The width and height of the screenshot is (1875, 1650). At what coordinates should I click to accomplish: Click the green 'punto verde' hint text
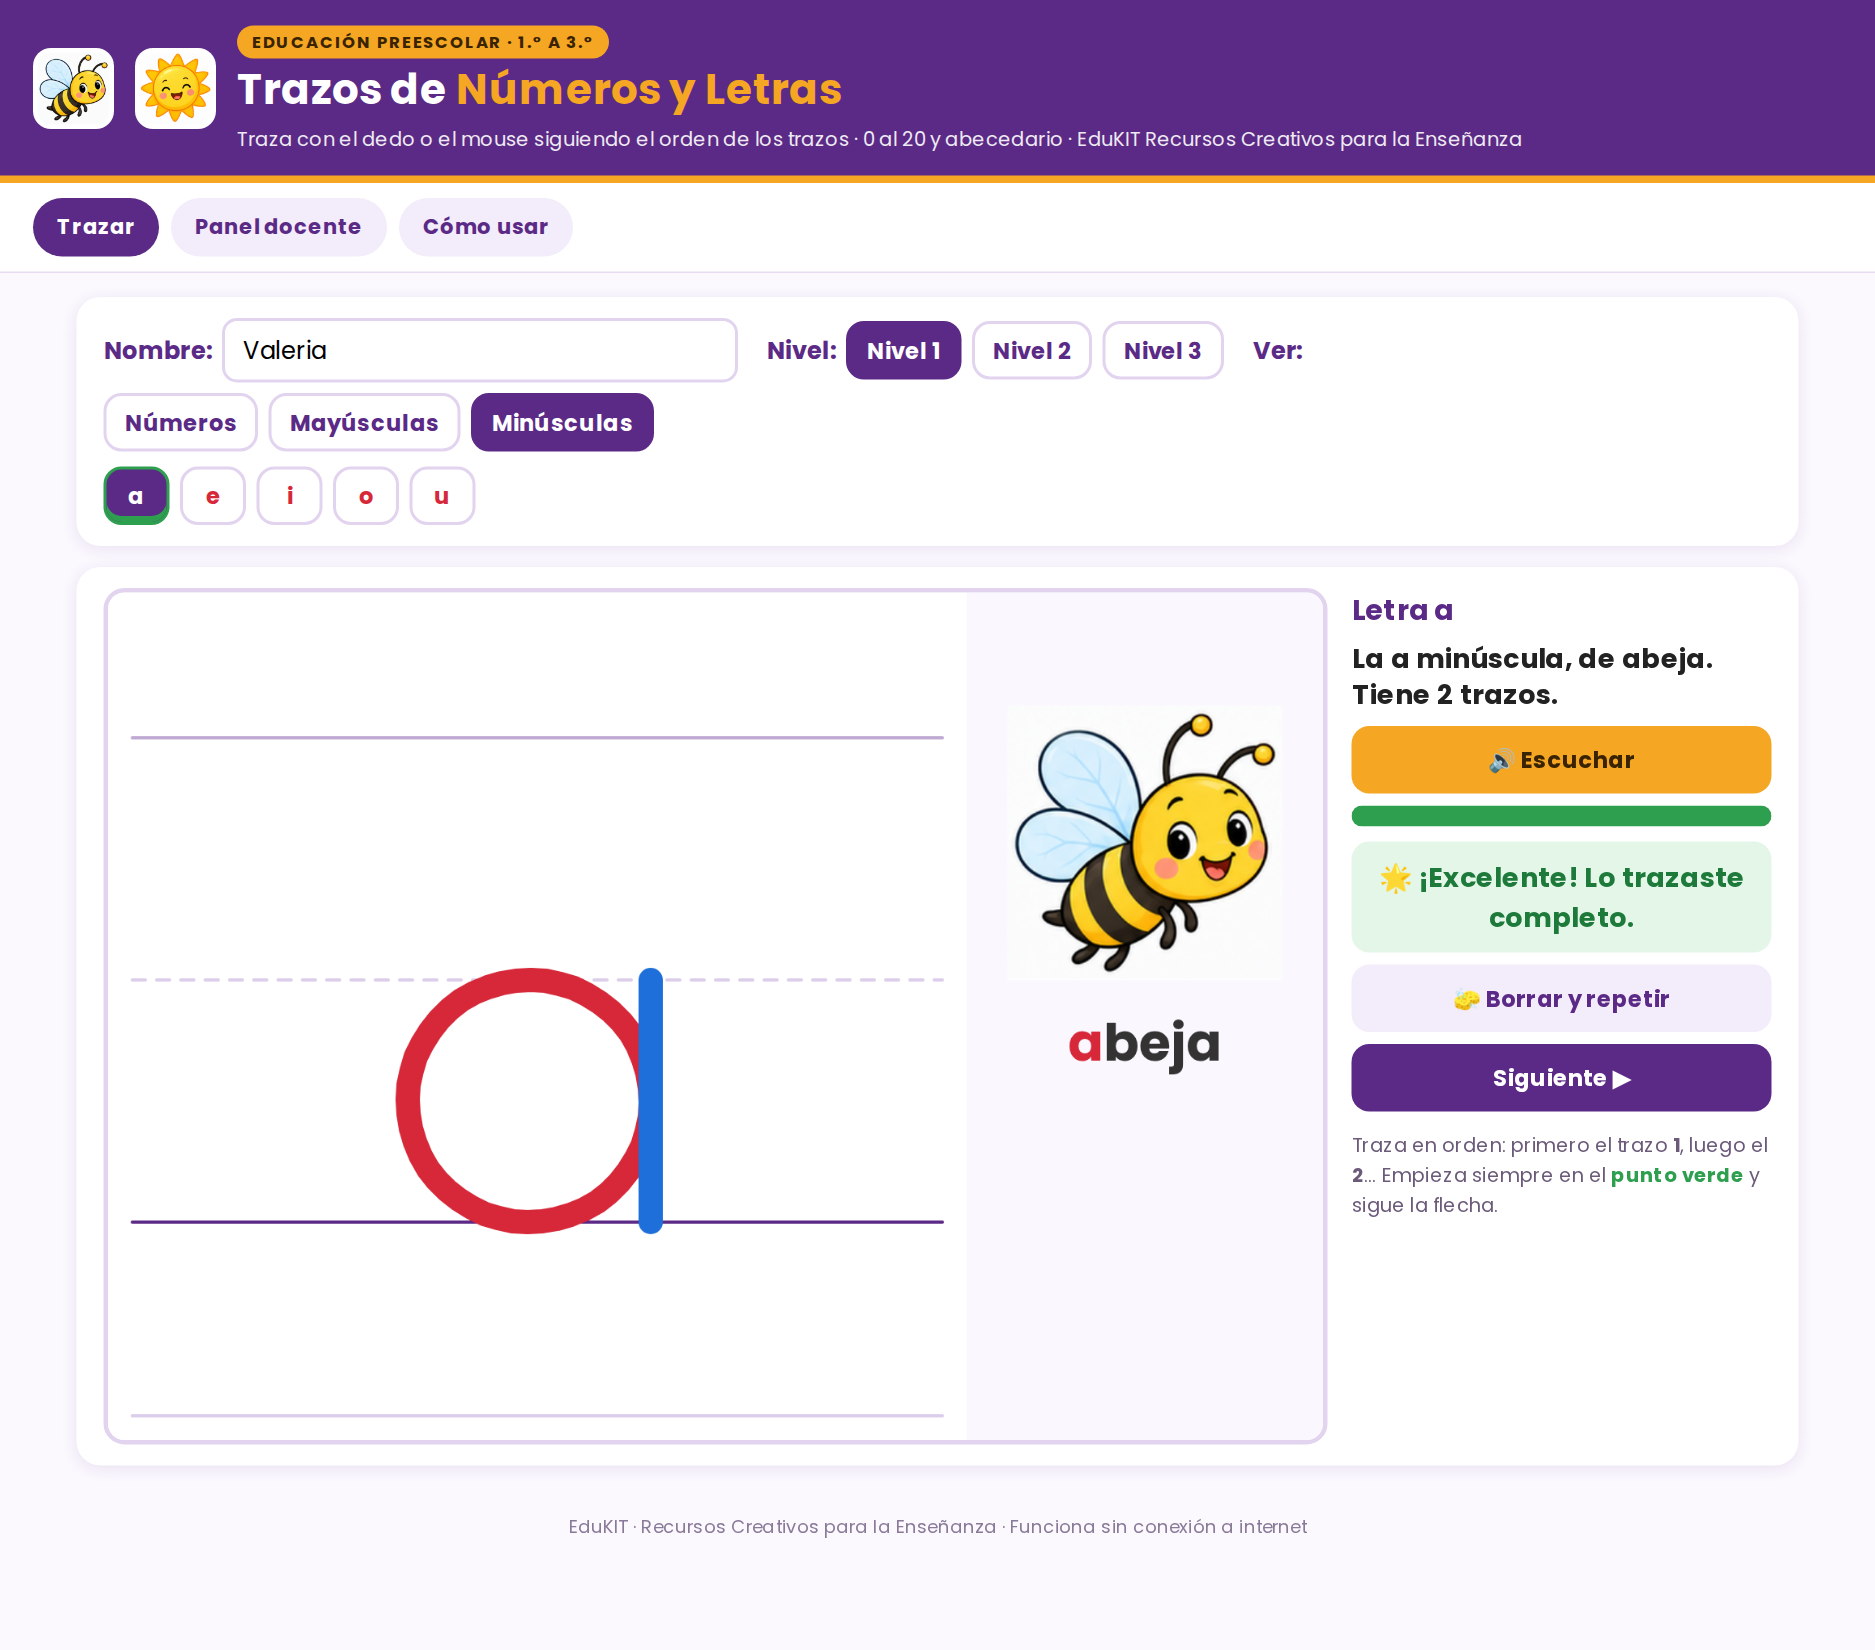click(x=1677, y=1175)
